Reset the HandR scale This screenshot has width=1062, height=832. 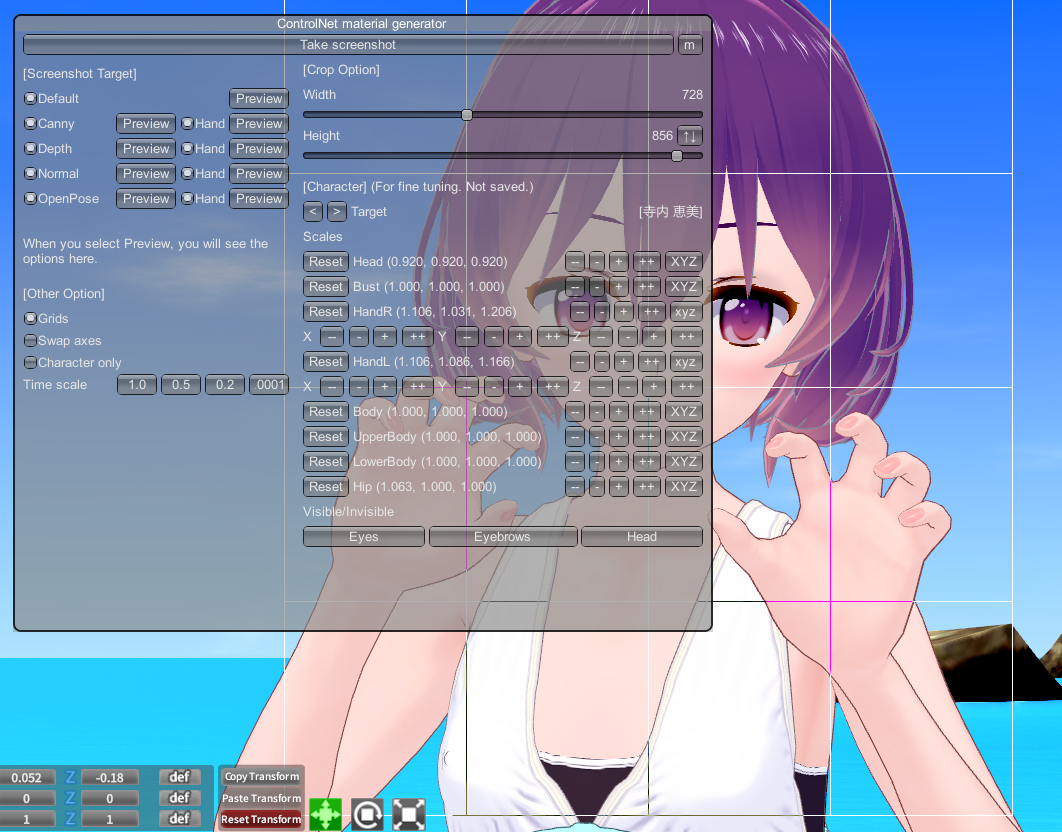coord(326,312)
